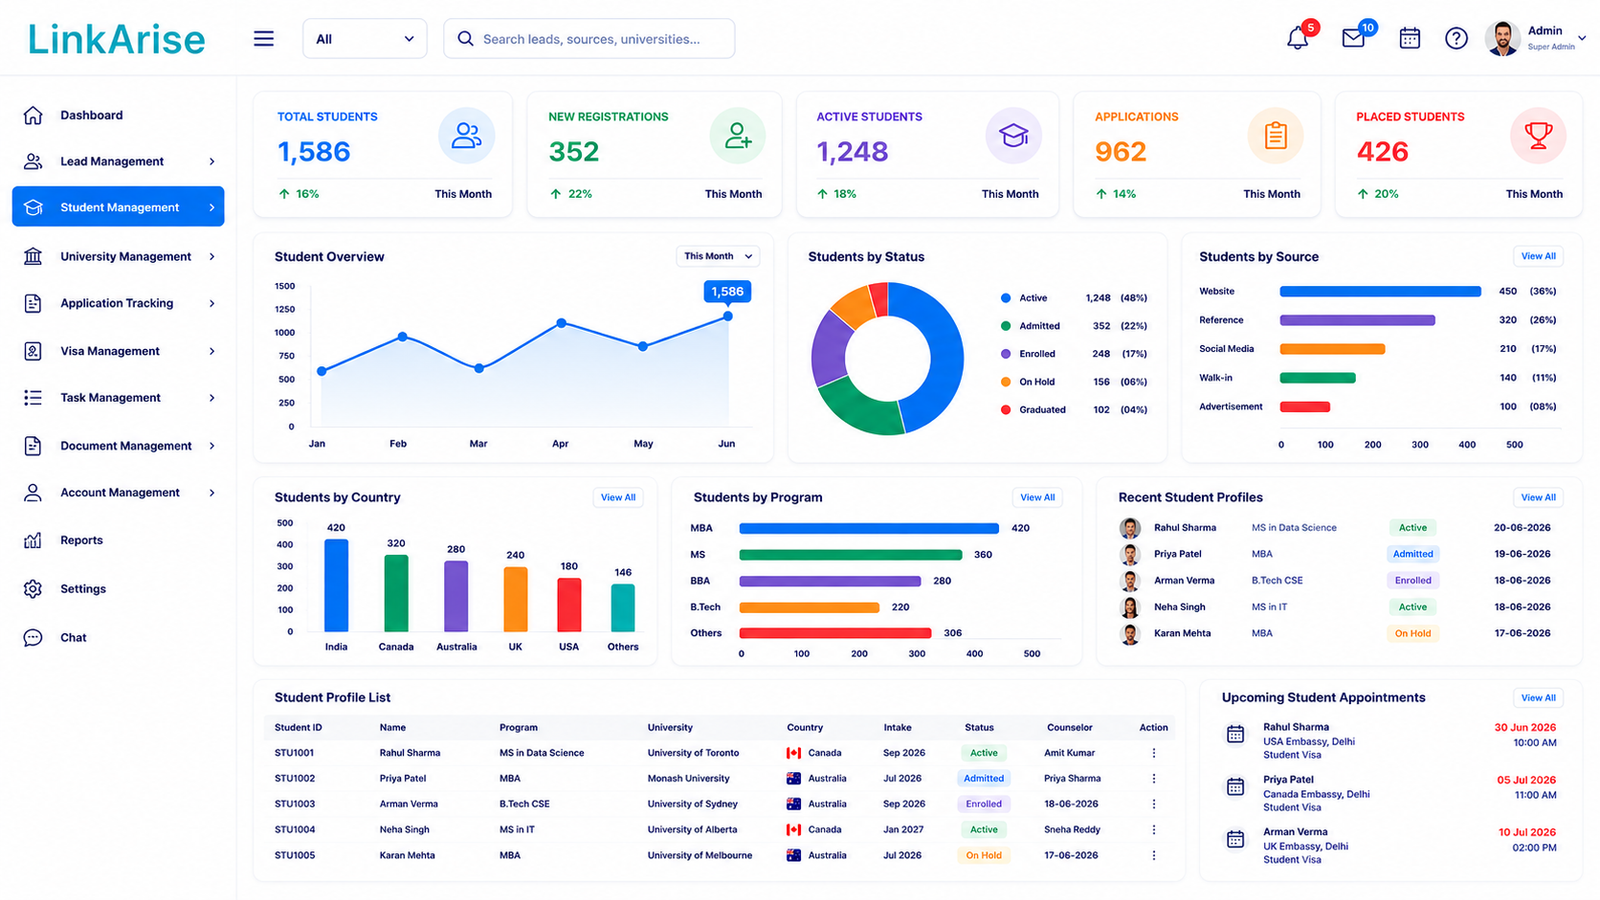Open row actions menu for STU1004
This screenshot has width=1600, height=900.
(1154, 830)
